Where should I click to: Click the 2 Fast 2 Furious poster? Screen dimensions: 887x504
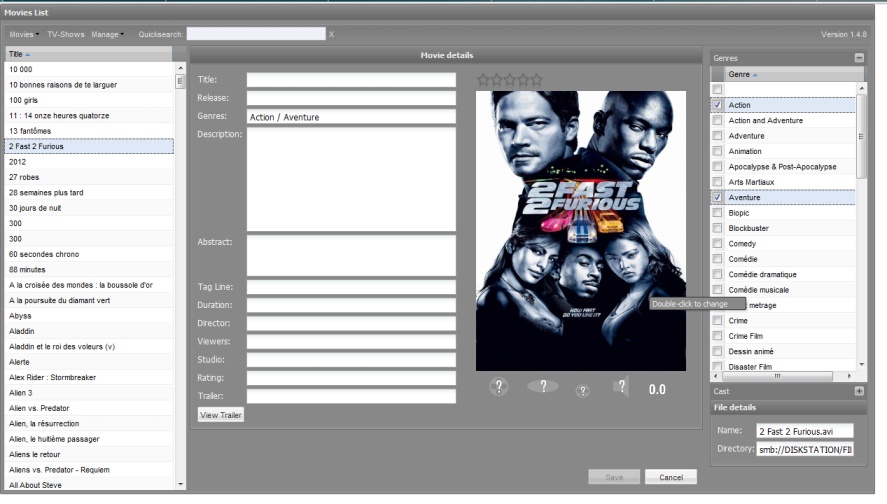click(x=581, y=231)
